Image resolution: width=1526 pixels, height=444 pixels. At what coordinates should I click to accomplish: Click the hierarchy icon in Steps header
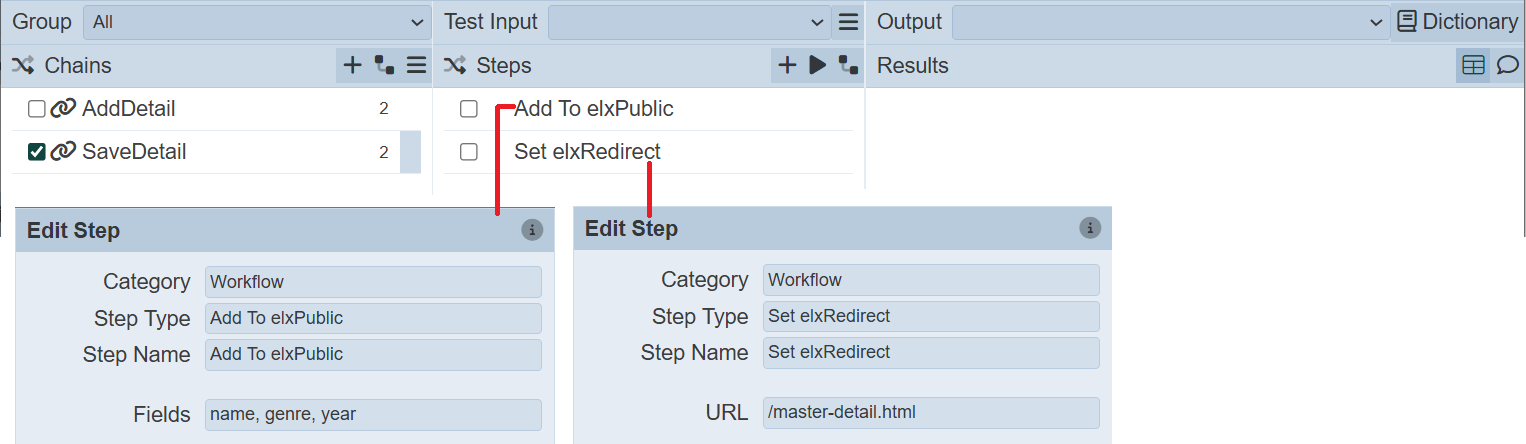point(848,66)
